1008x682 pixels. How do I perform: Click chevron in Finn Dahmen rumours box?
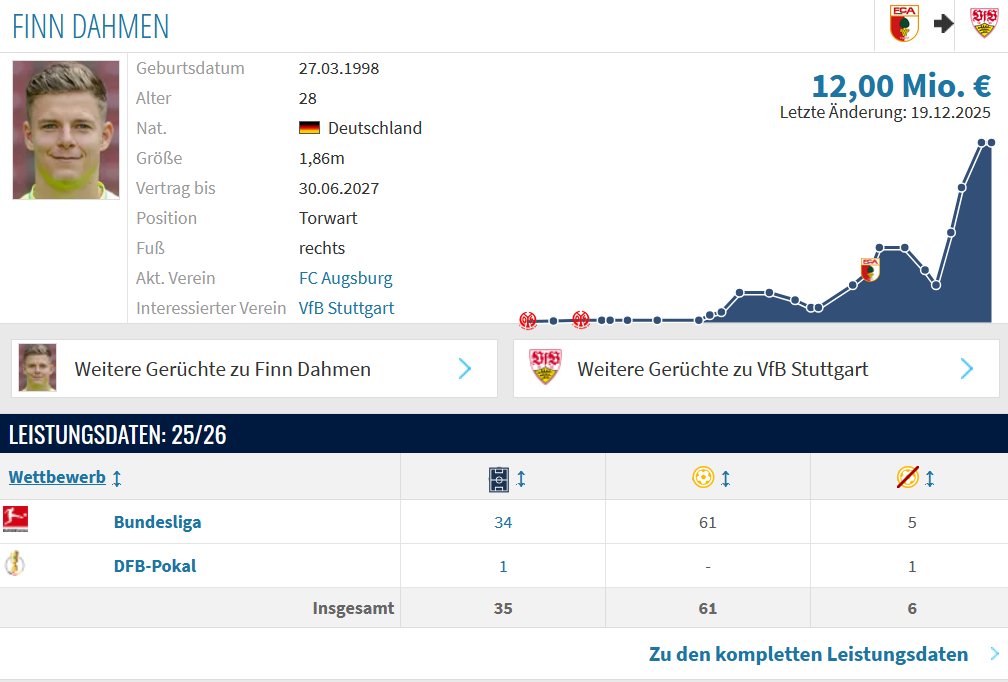(x=465, y=368)
